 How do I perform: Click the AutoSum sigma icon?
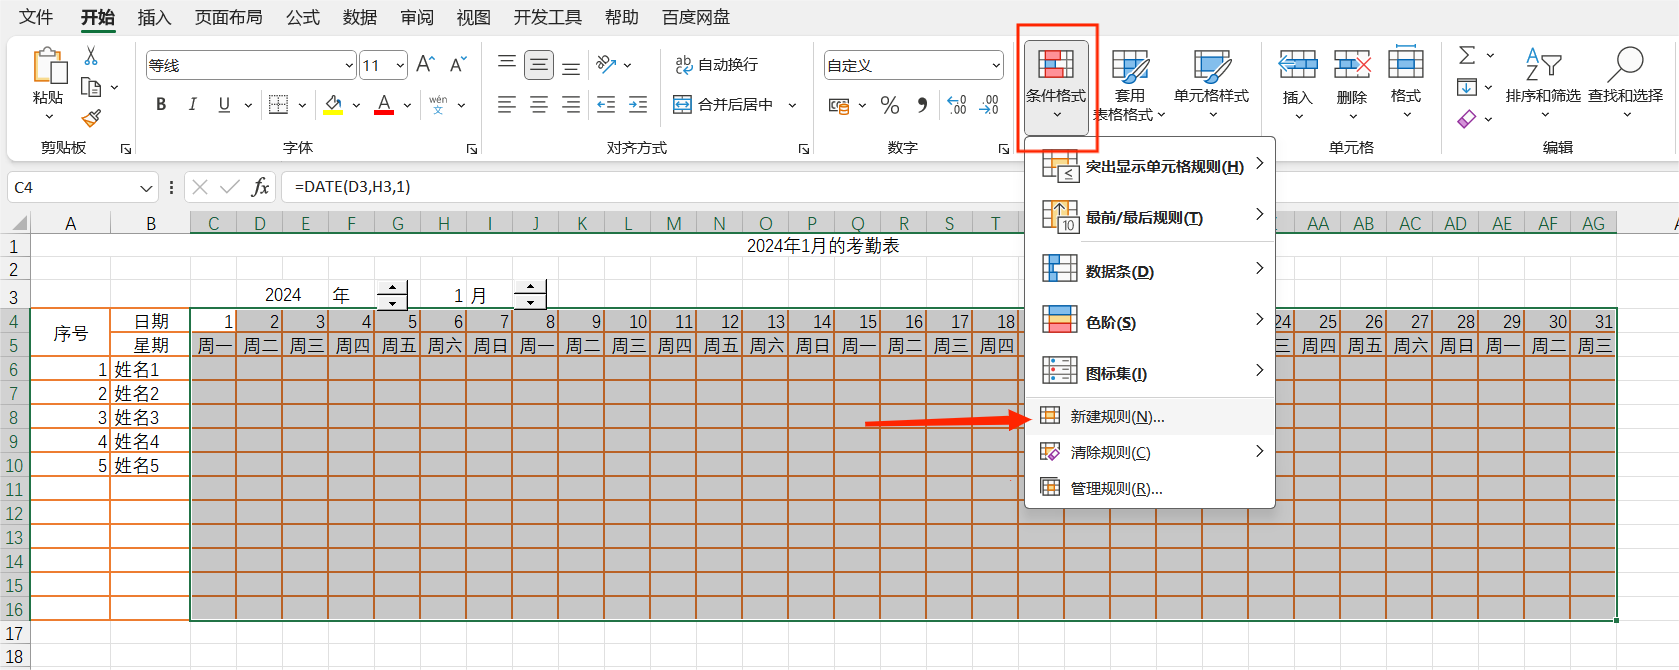tap(1467, 55)
